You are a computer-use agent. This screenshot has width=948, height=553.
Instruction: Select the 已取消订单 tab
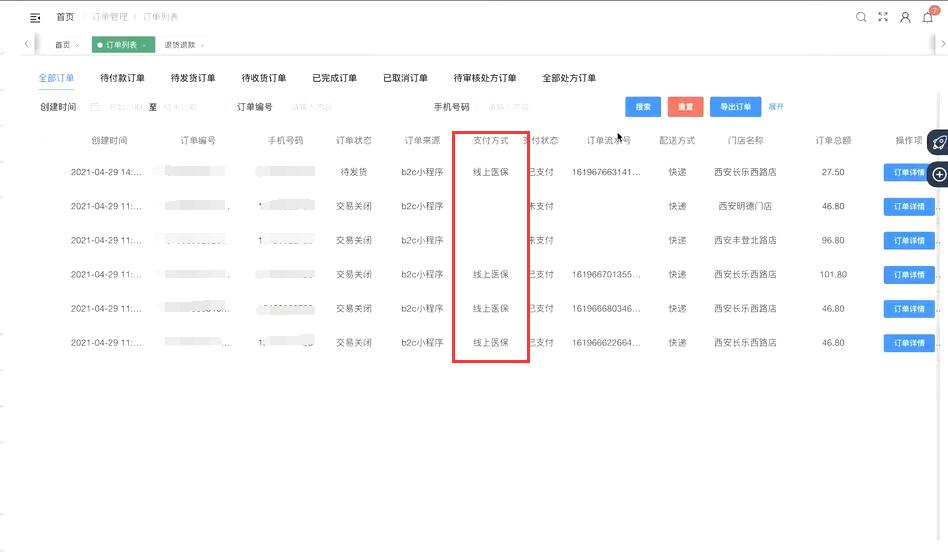pos(405,78)
